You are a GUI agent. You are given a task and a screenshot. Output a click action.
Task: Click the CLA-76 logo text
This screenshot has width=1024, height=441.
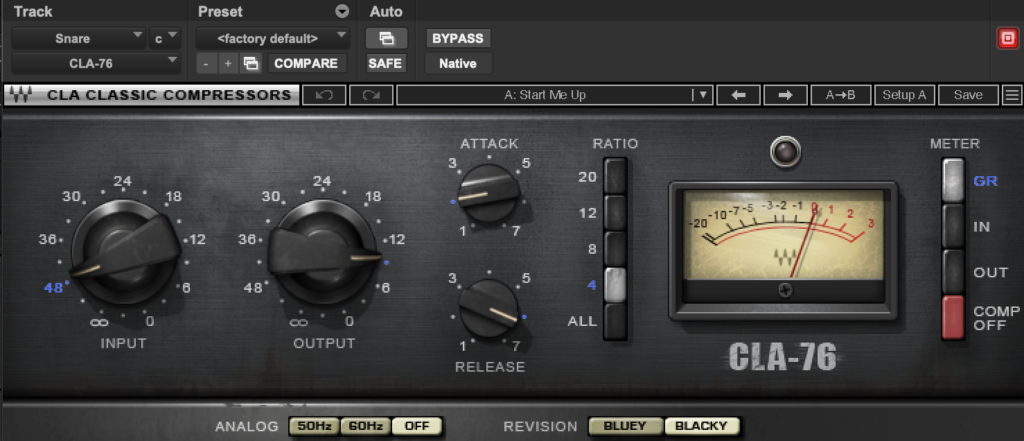click(782, 356)
